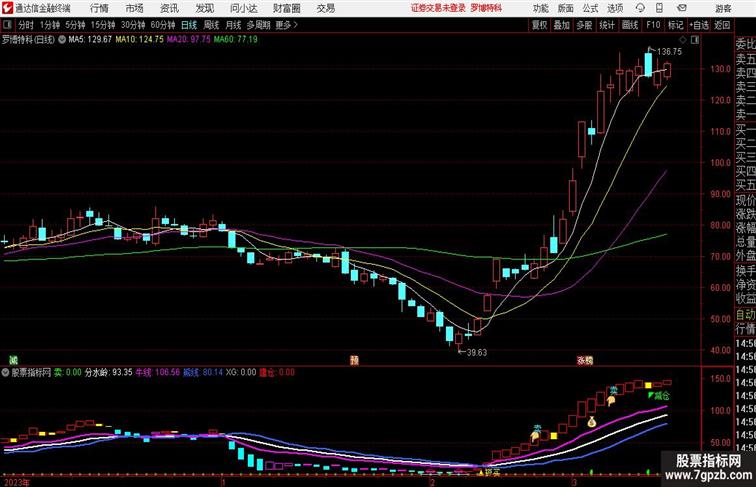
Task: Open MA indicator settings gear icon
Action: (x=62, y=40)
